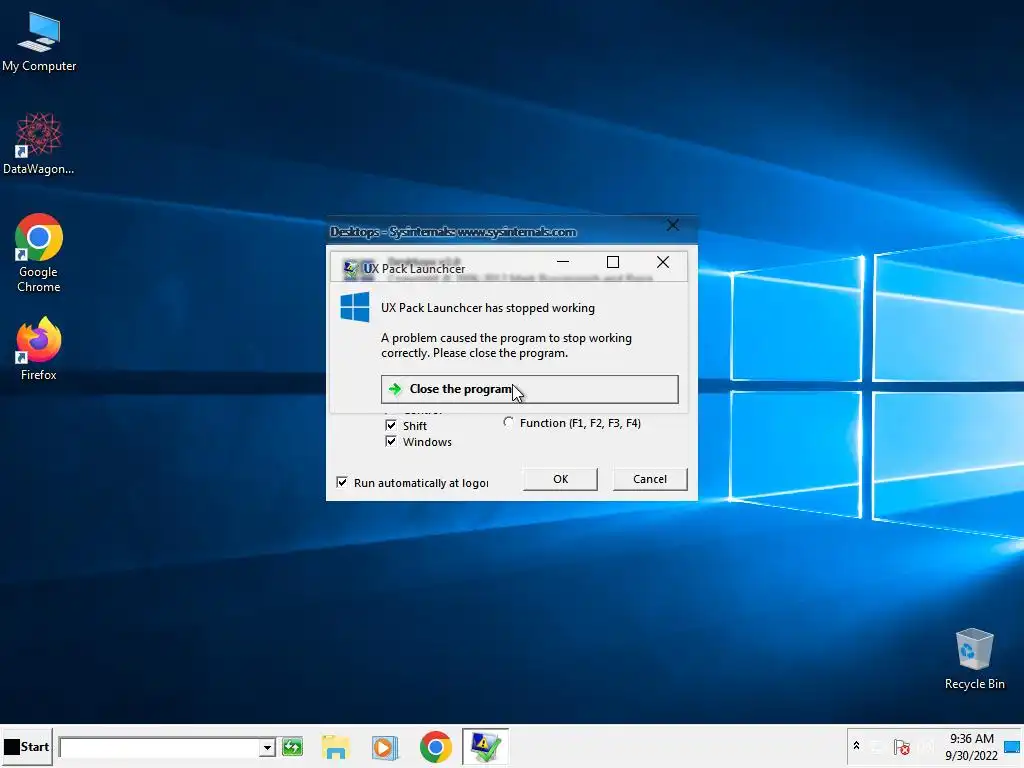This screenshot has width=1024, height=768.
Task: Click OK in Desktops dialog
Action: (560, 479)
